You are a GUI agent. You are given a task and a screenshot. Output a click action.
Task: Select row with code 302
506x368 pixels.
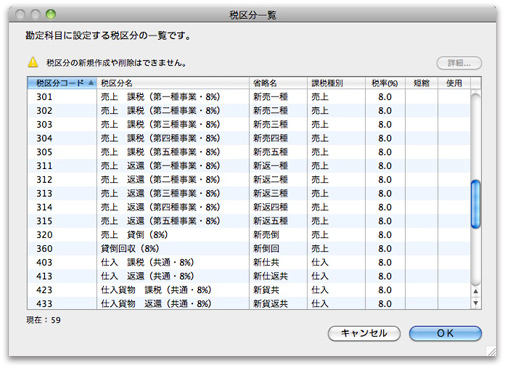pos(249,111)
